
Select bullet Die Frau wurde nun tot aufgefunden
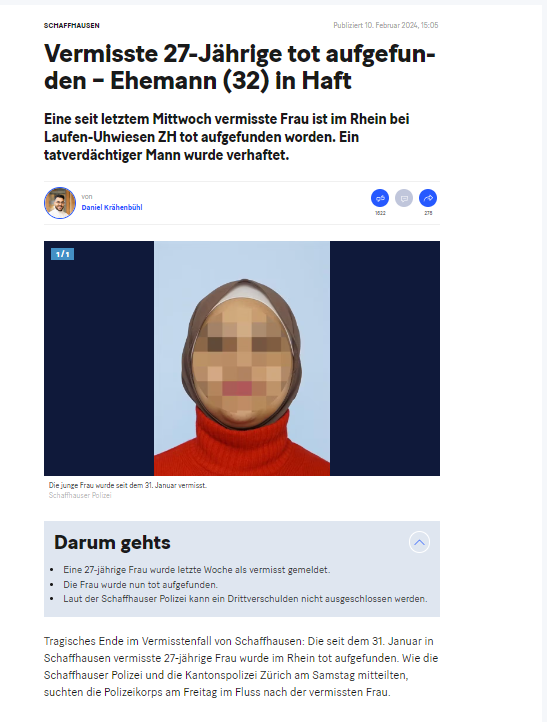coord(140,584)
